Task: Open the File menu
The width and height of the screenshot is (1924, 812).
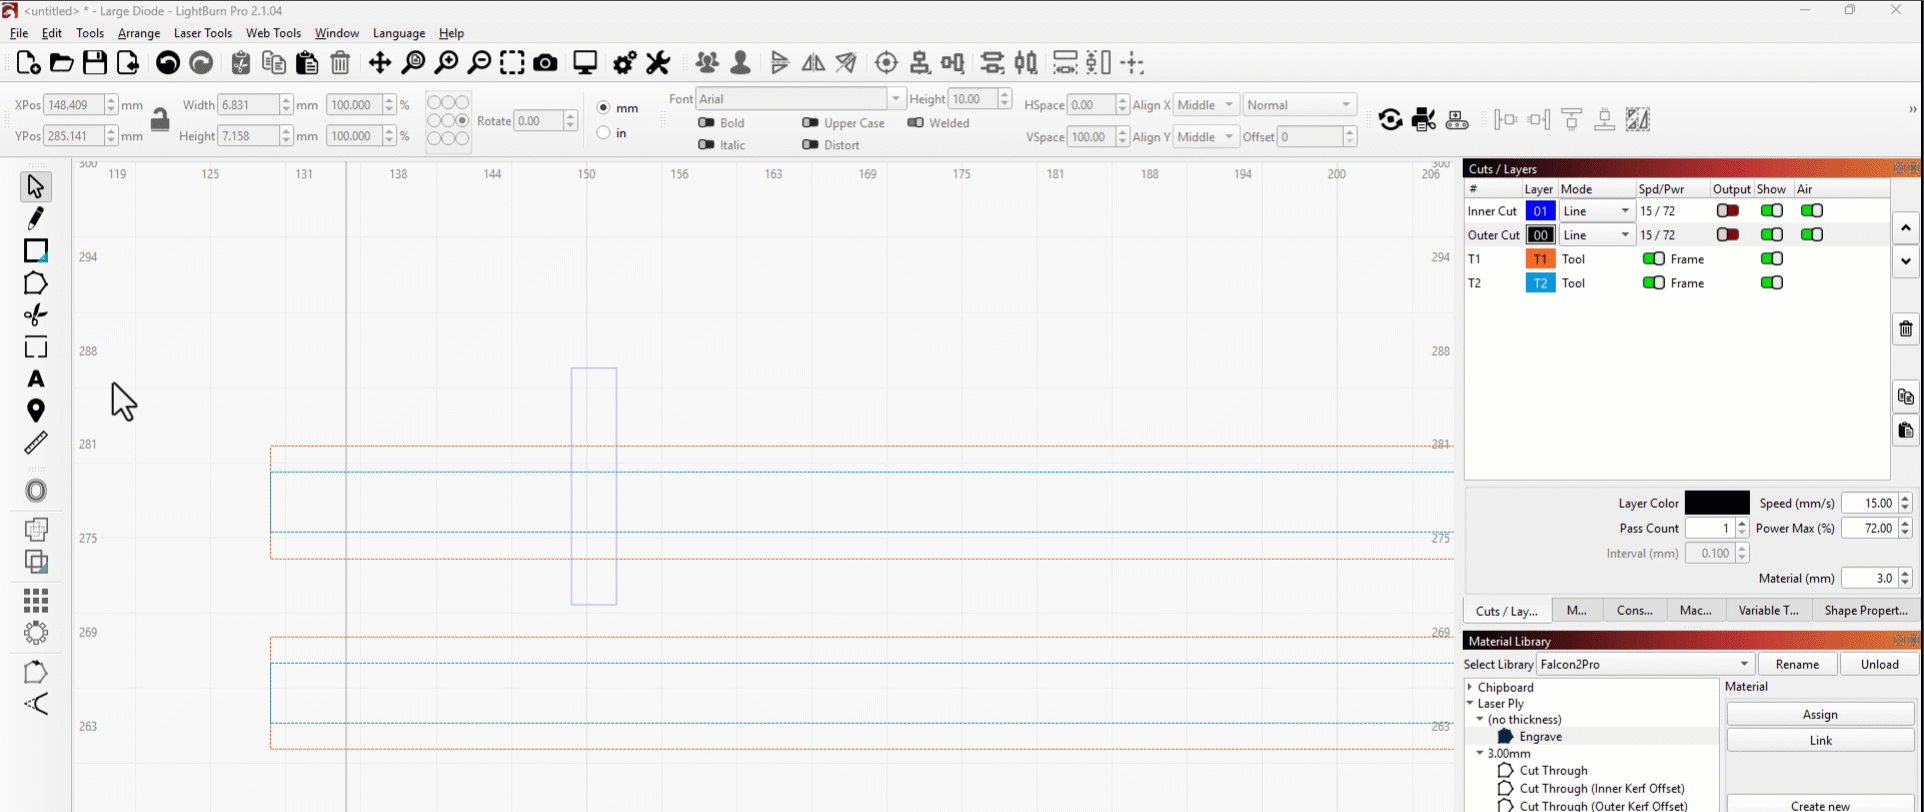Action: click(19, 33)
